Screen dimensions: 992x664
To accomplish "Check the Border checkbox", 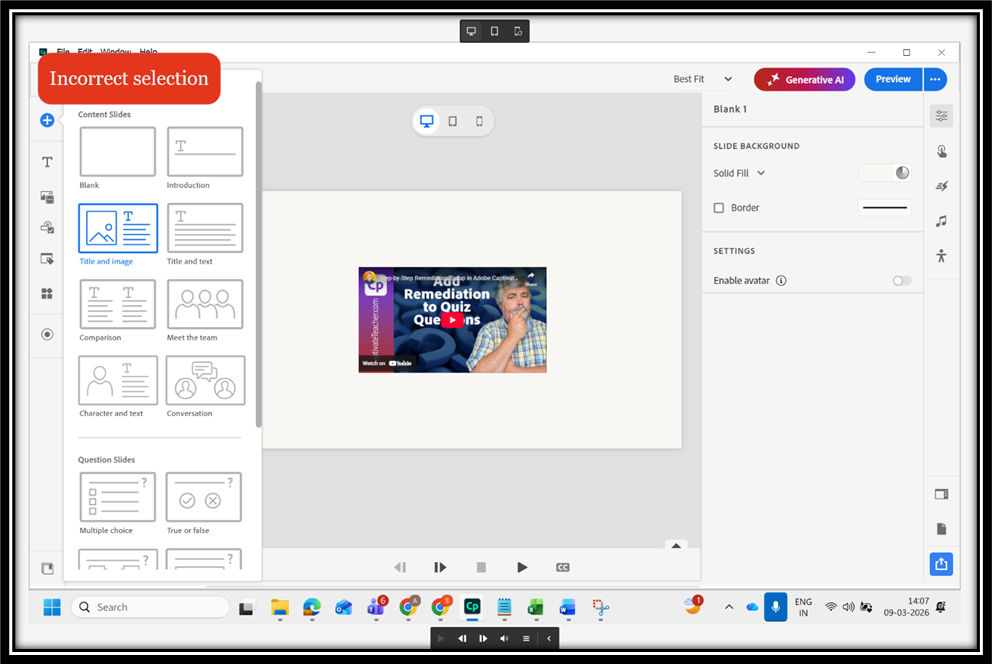I will 719,208.
